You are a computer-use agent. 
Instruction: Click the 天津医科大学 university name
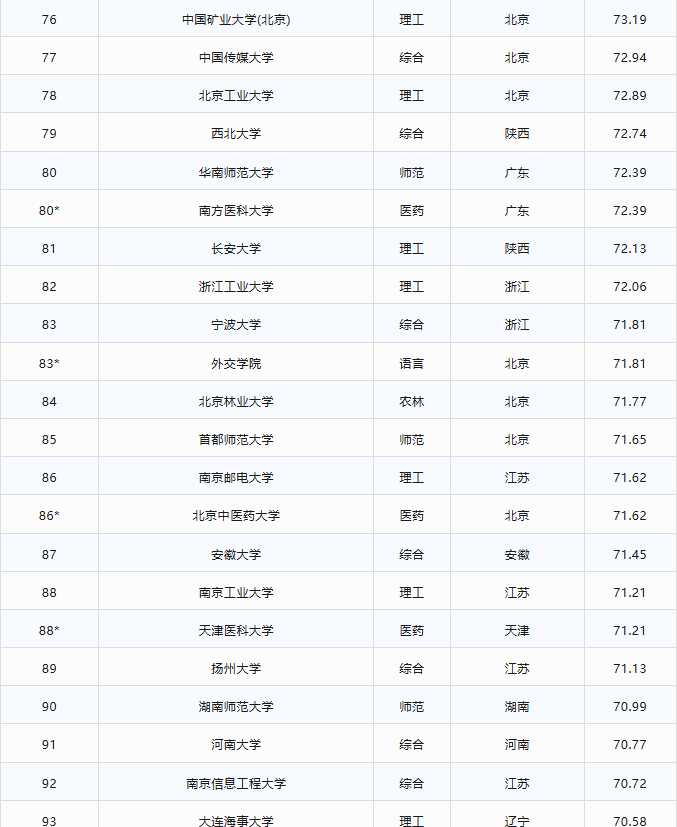tap(236, 630)
